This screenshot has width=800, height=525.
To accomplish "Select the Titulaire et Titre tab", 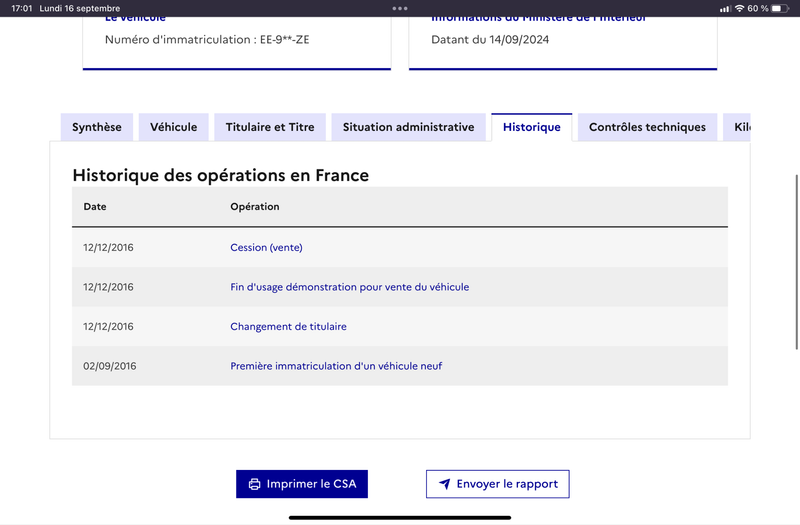I will point(270,127).
